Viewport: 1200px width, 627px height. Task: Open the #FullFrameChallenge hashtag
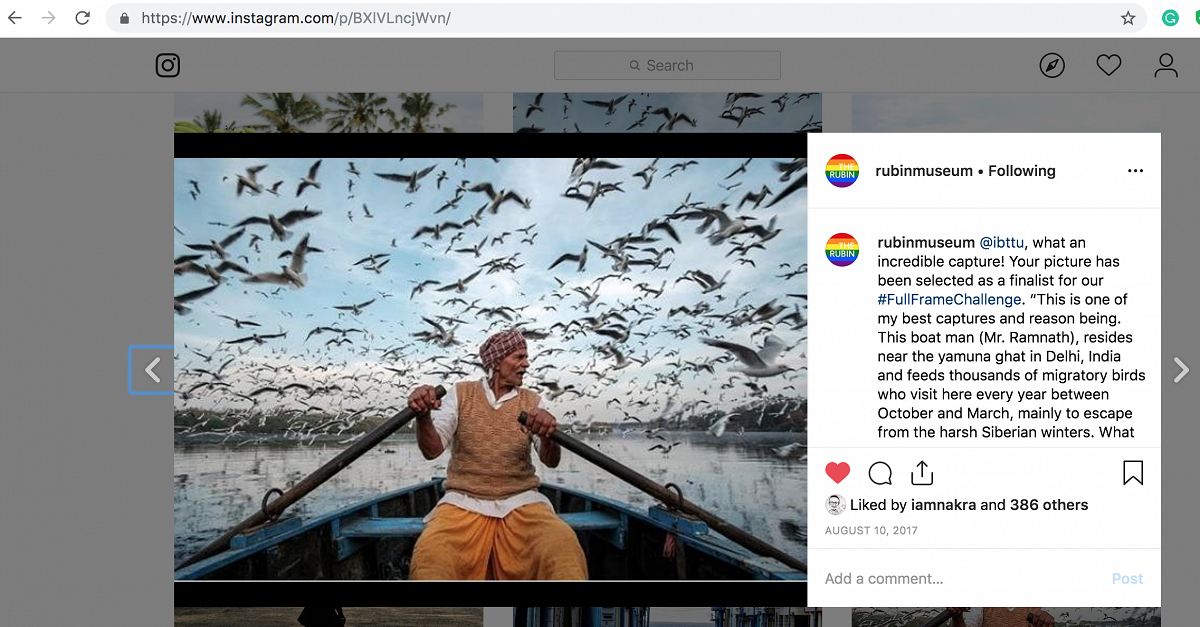click(950, 299)
